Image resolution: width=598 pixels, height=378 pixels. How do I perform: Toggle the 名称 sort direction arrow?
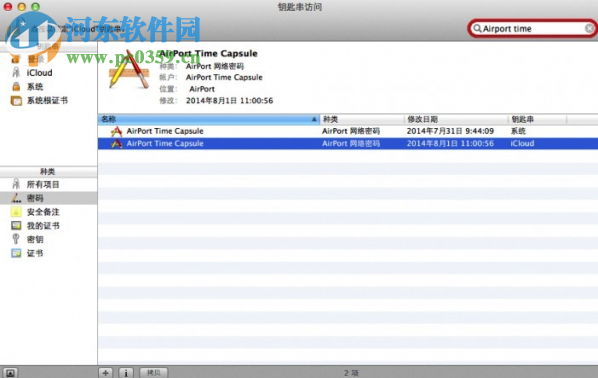314,119
